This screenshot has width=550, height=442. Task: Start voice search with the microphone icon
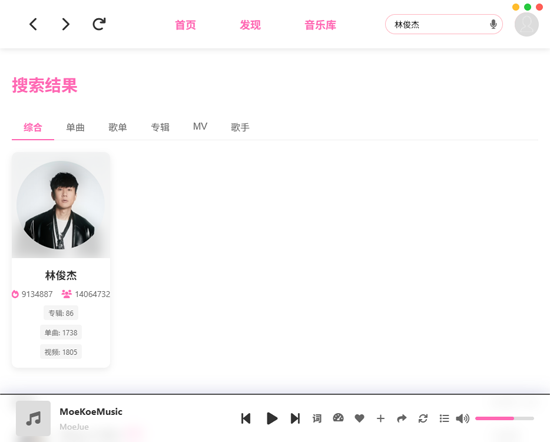pyautogui.click(x=493, y=24)
